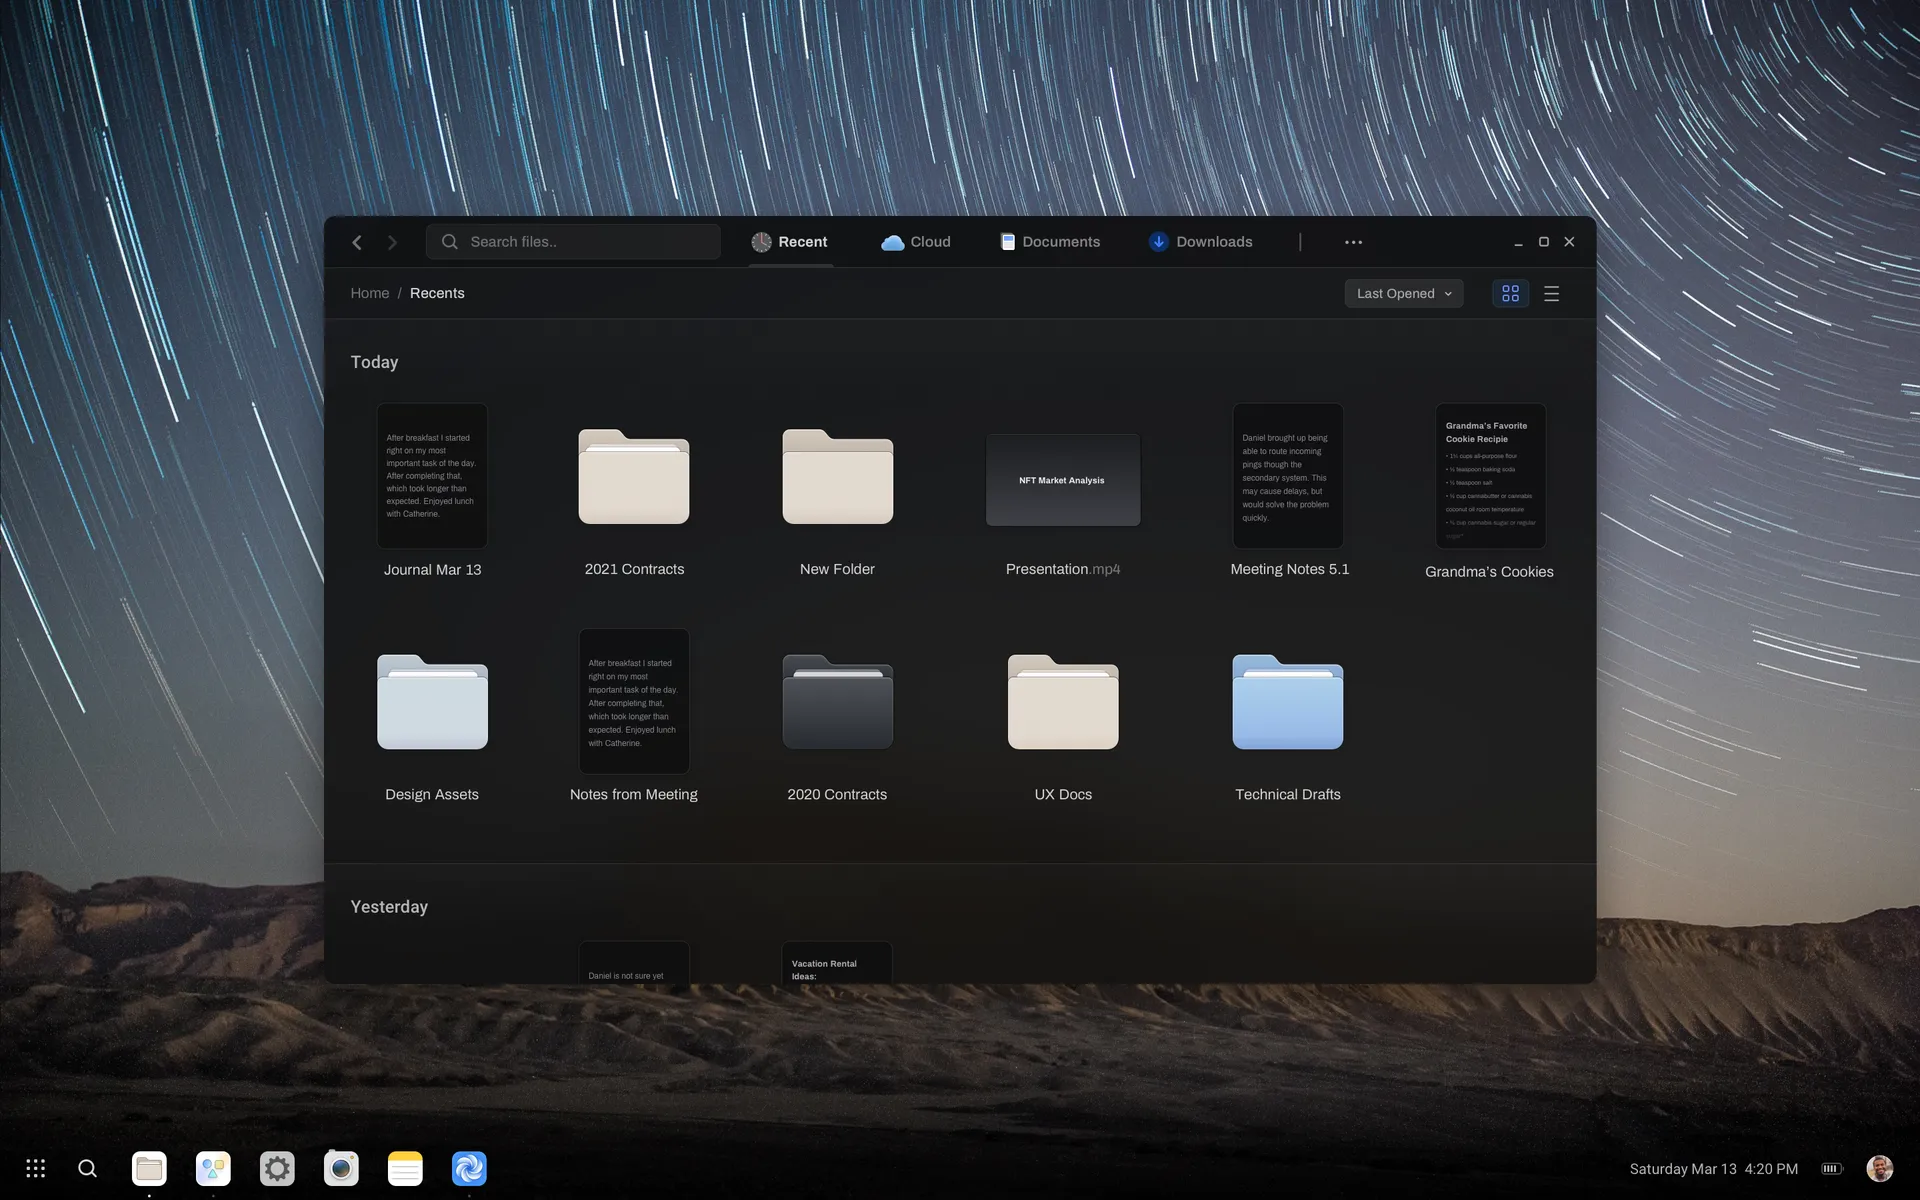Open Grandma's Cookies document thumbnail
Image resolution: width=1920 pixels, height=1200 pixels.
coord(1490,476)
